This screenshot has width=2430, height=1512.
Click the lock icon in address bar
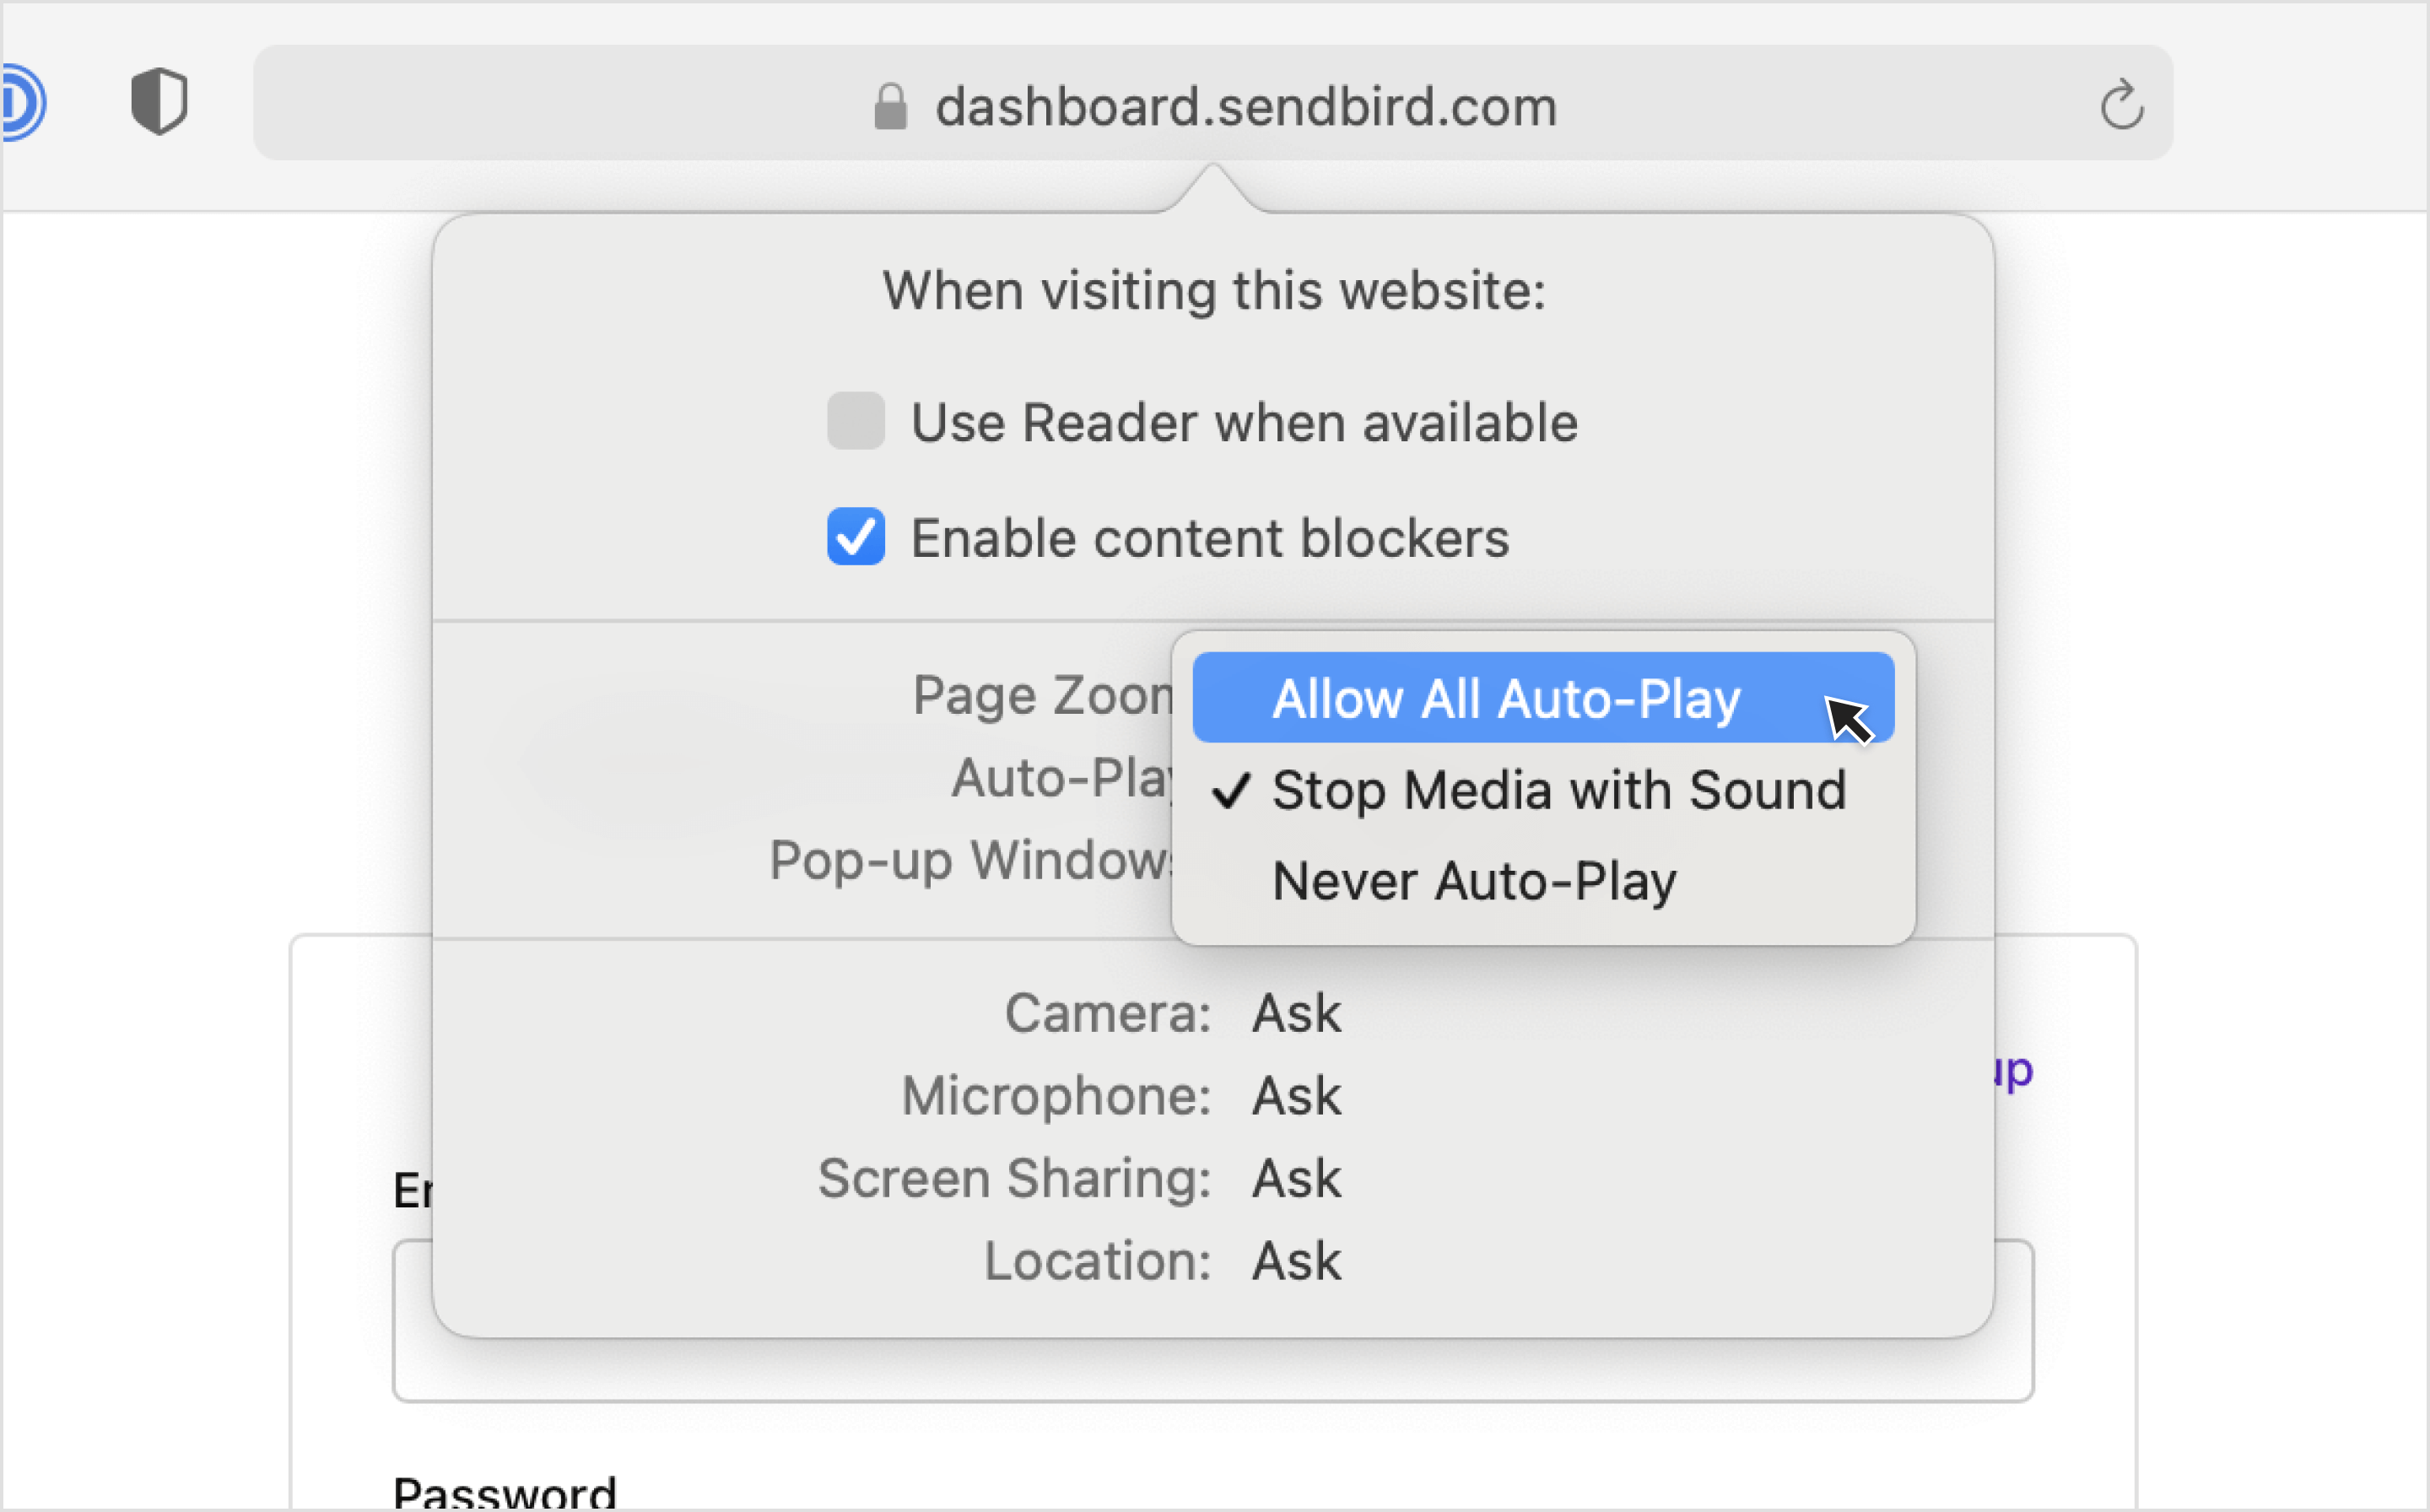pyautogui.click(x=890, y=107)
